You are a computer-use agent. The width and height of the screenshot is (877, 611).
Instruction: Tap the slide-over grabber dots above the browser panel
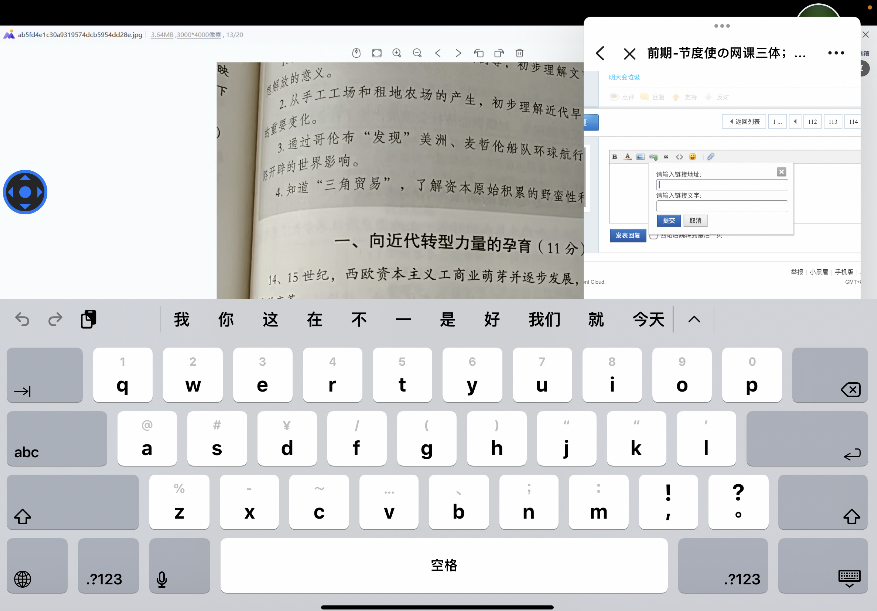pyautogui.click(x=722, y=26)
